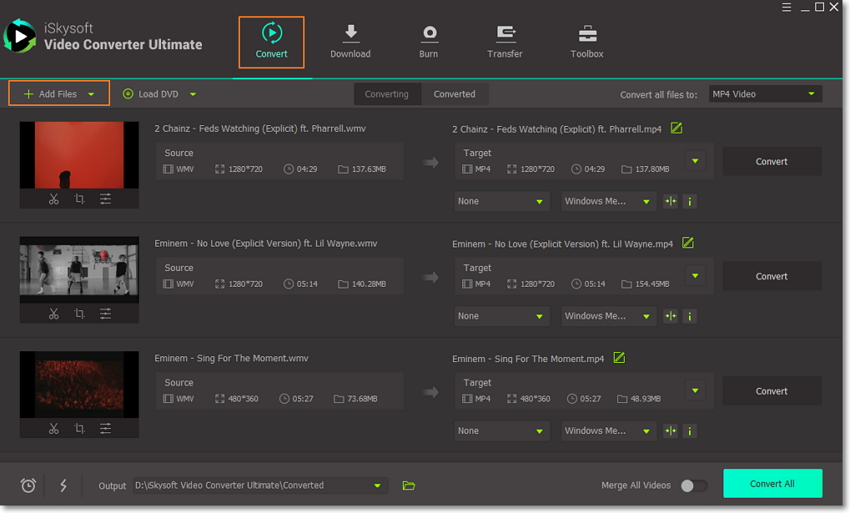Click the add-track icon in Sing For The Moment row
Screen dimensions: 850x513
(671, 431)
